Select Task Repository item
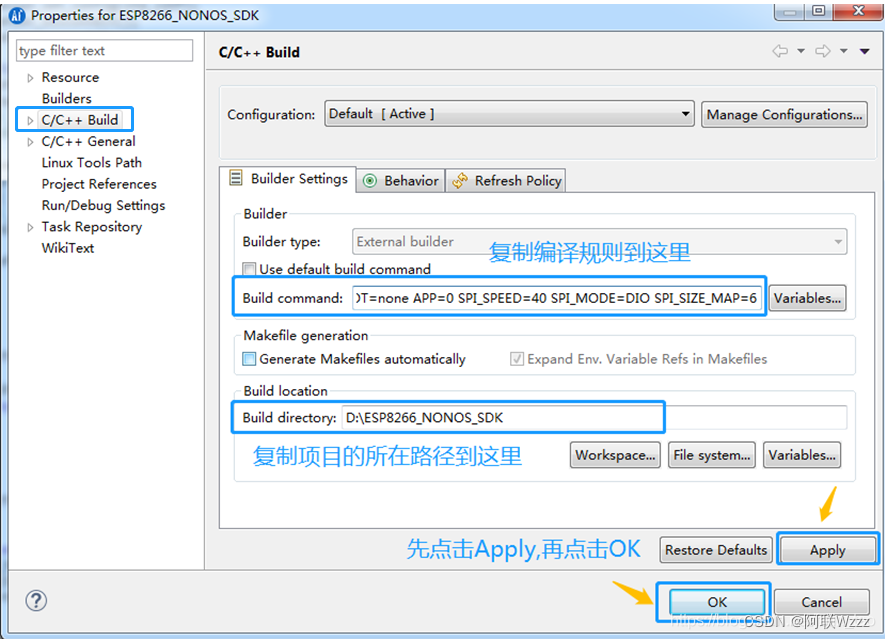 pos(92,227)
